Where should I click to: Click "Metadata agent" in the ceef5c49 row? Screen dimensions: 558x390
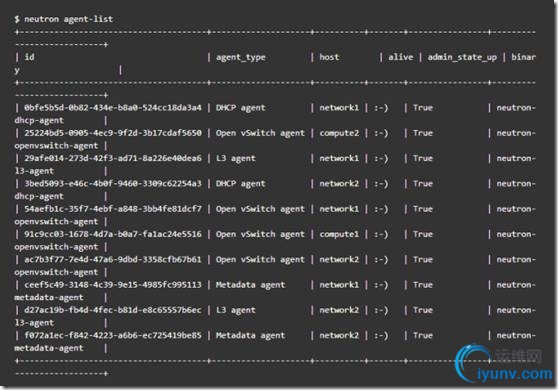[x=251, y=285]
